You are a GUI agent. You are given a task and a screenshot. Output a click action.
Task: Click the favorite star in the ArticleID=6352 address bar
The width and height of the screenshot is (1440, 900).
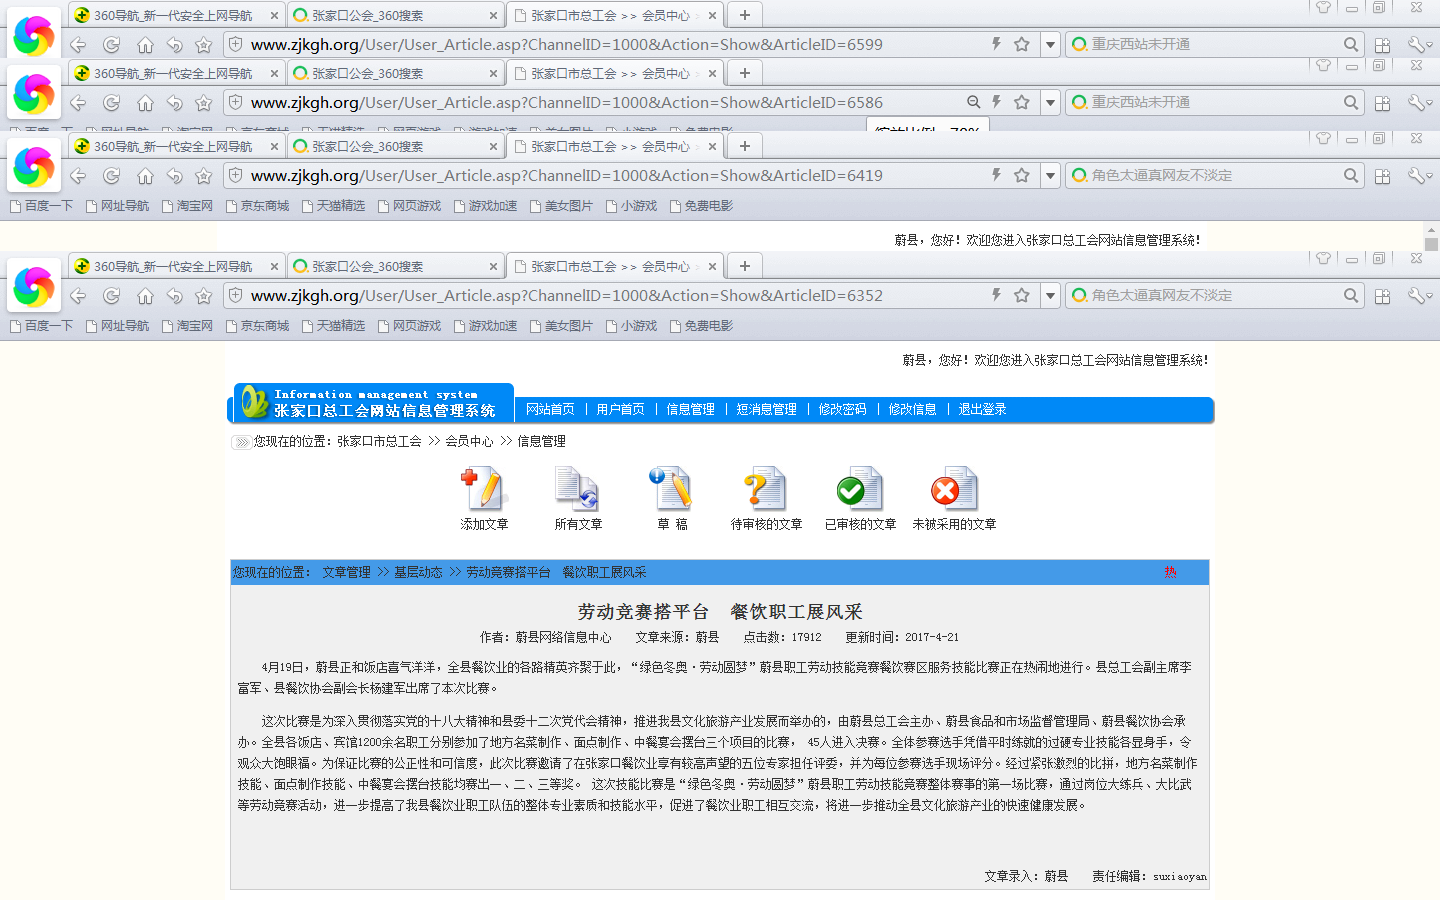point(1021,295)
